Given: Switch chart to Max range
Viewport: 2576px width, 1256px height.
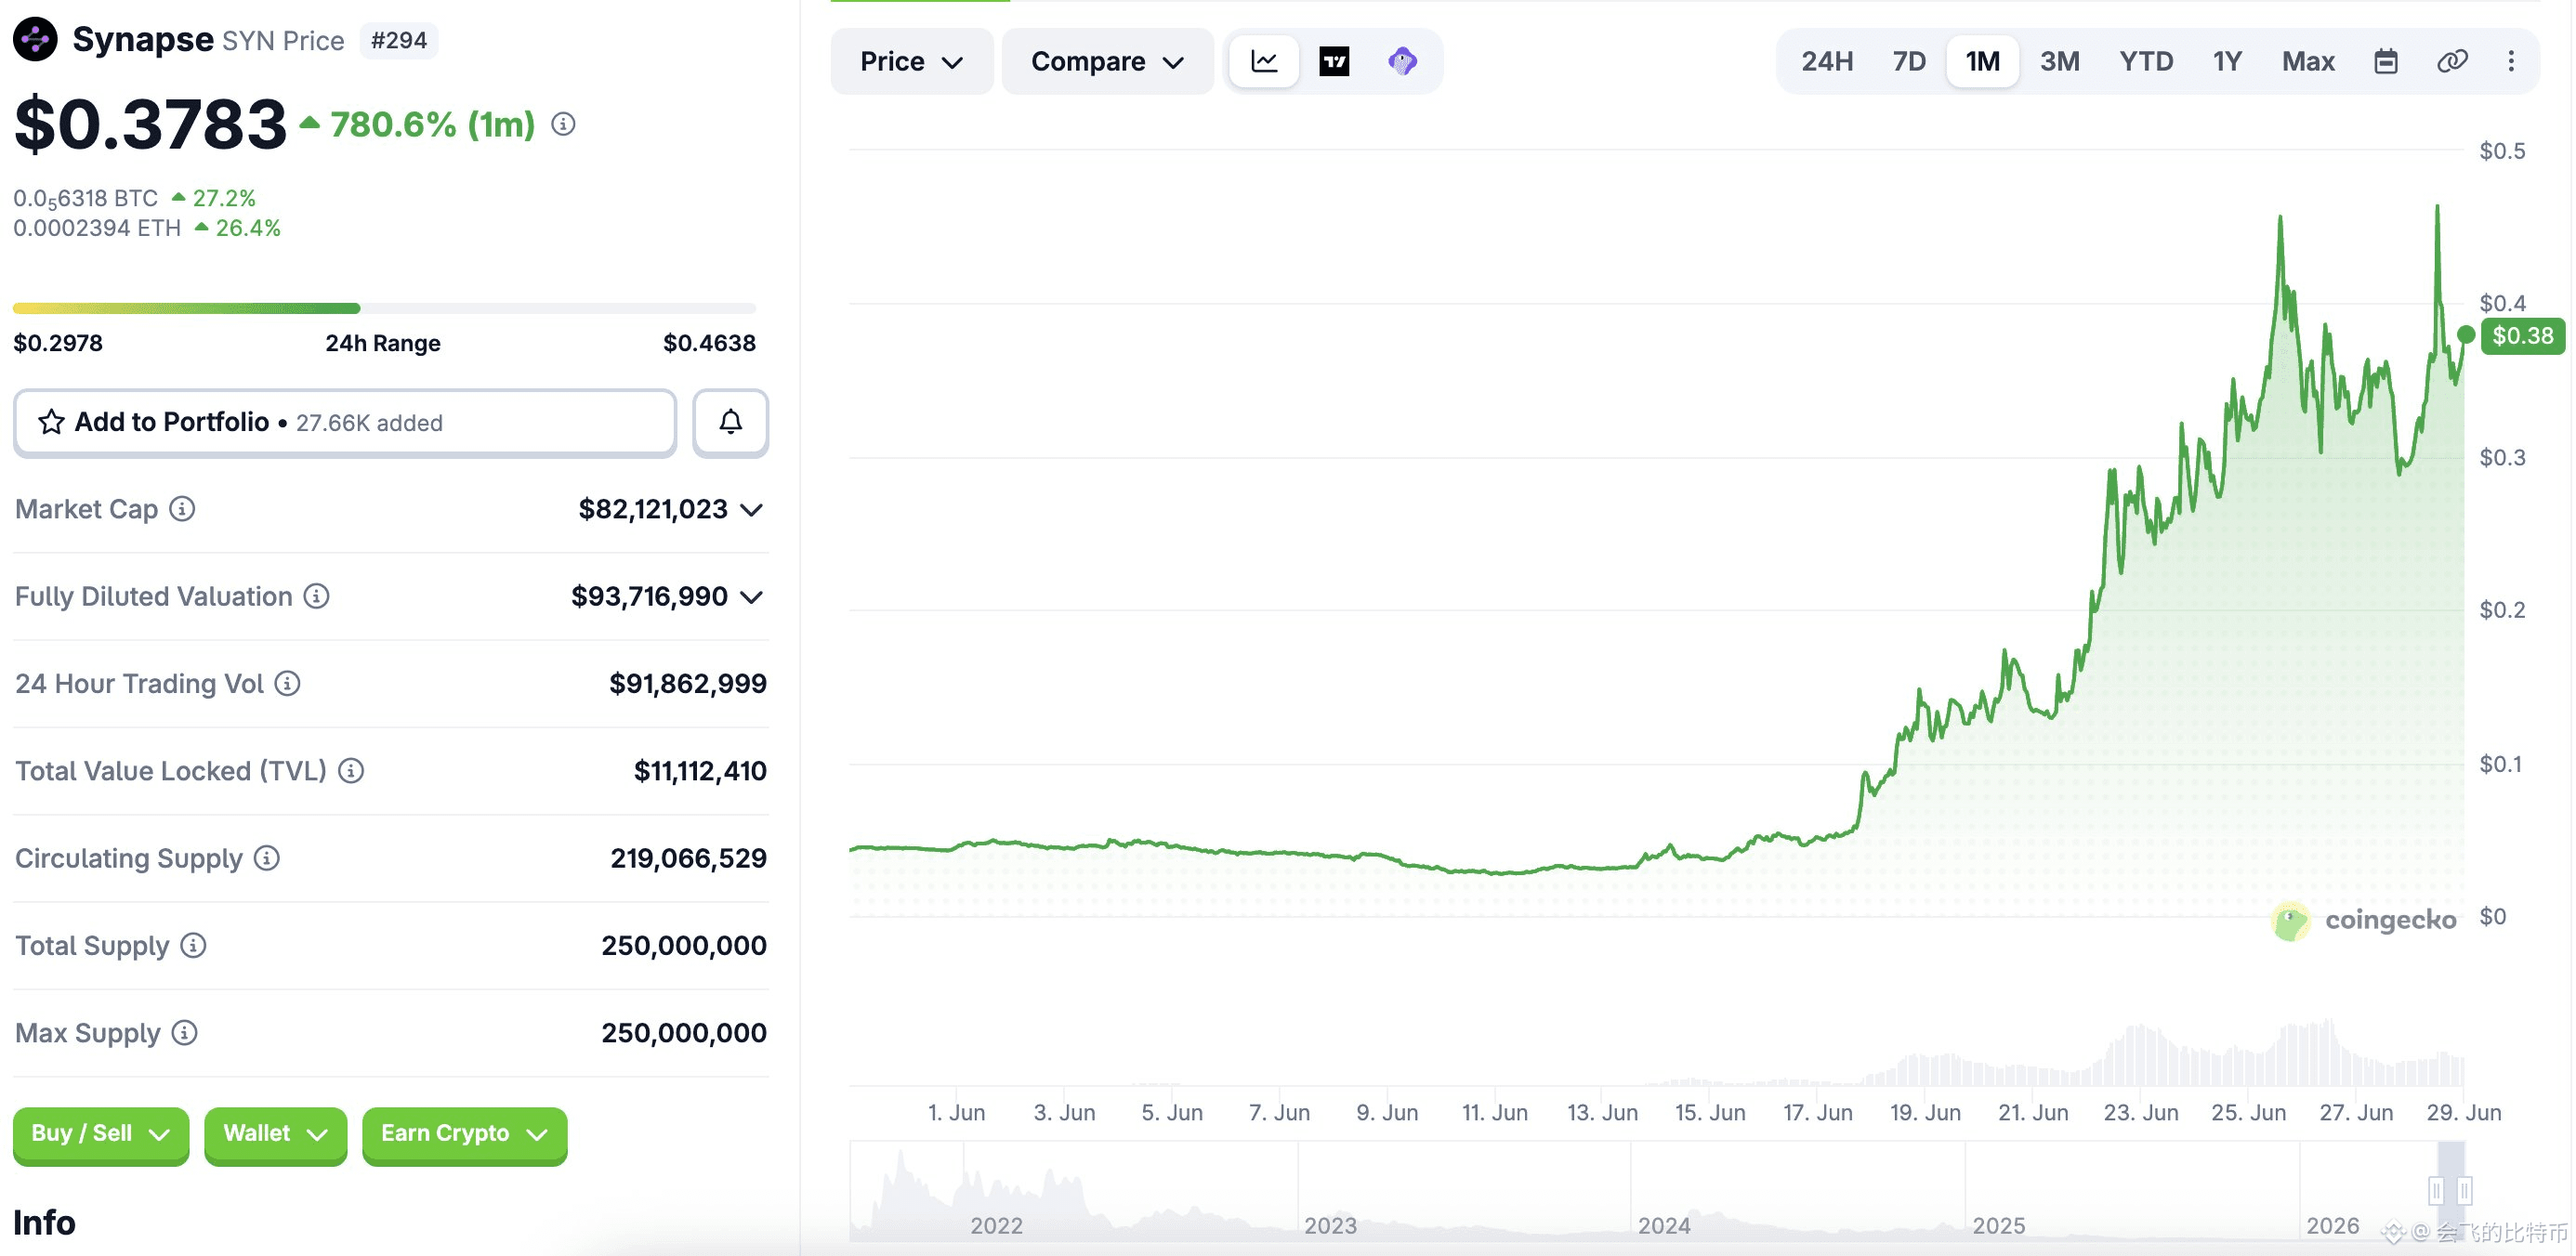Looking at the screenshot, I should pos(2308,61).
